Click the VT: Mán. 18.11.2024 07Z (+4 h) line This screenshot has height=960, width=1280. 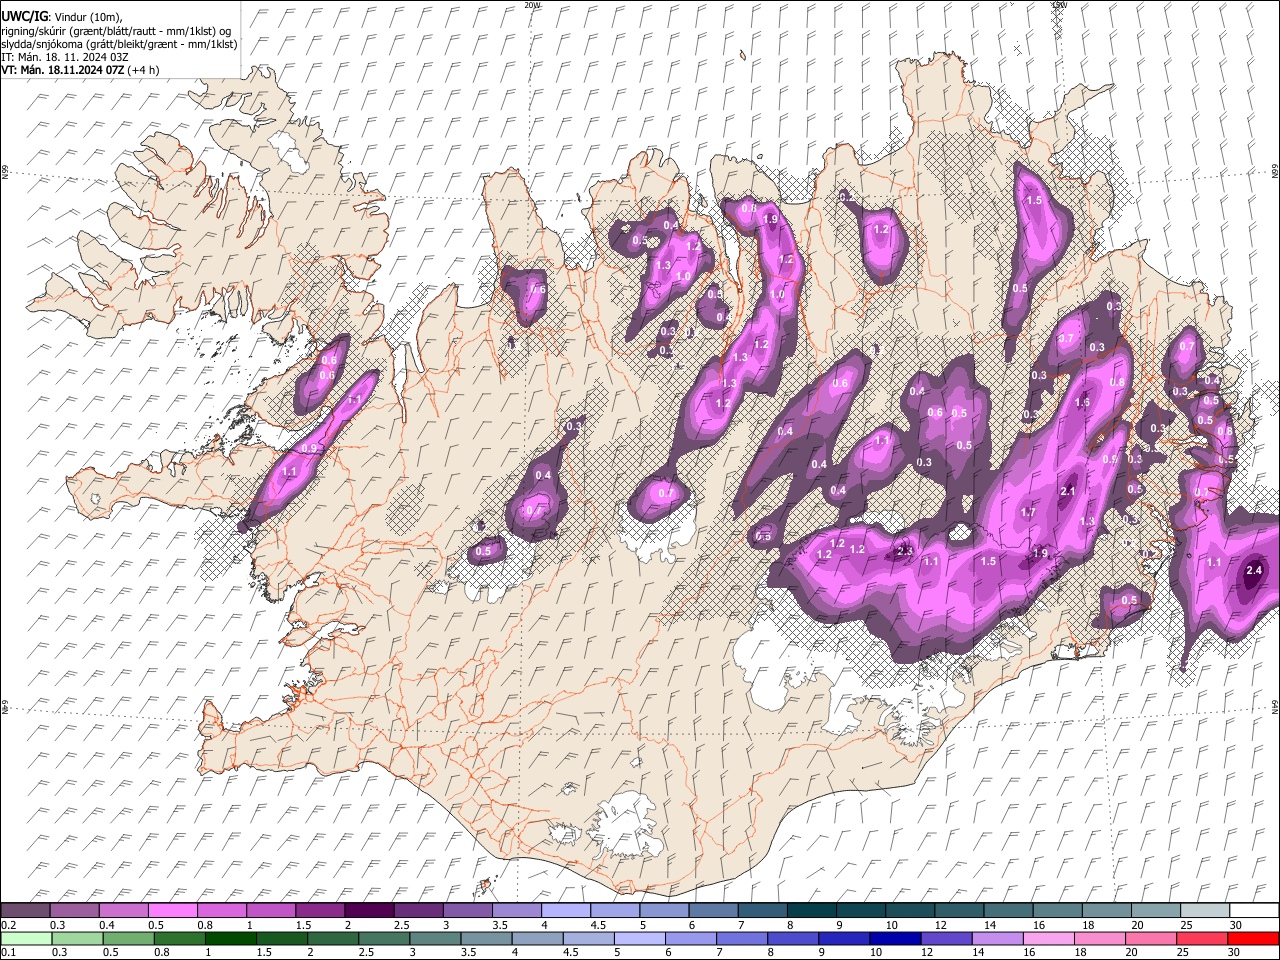coord(81,70)
